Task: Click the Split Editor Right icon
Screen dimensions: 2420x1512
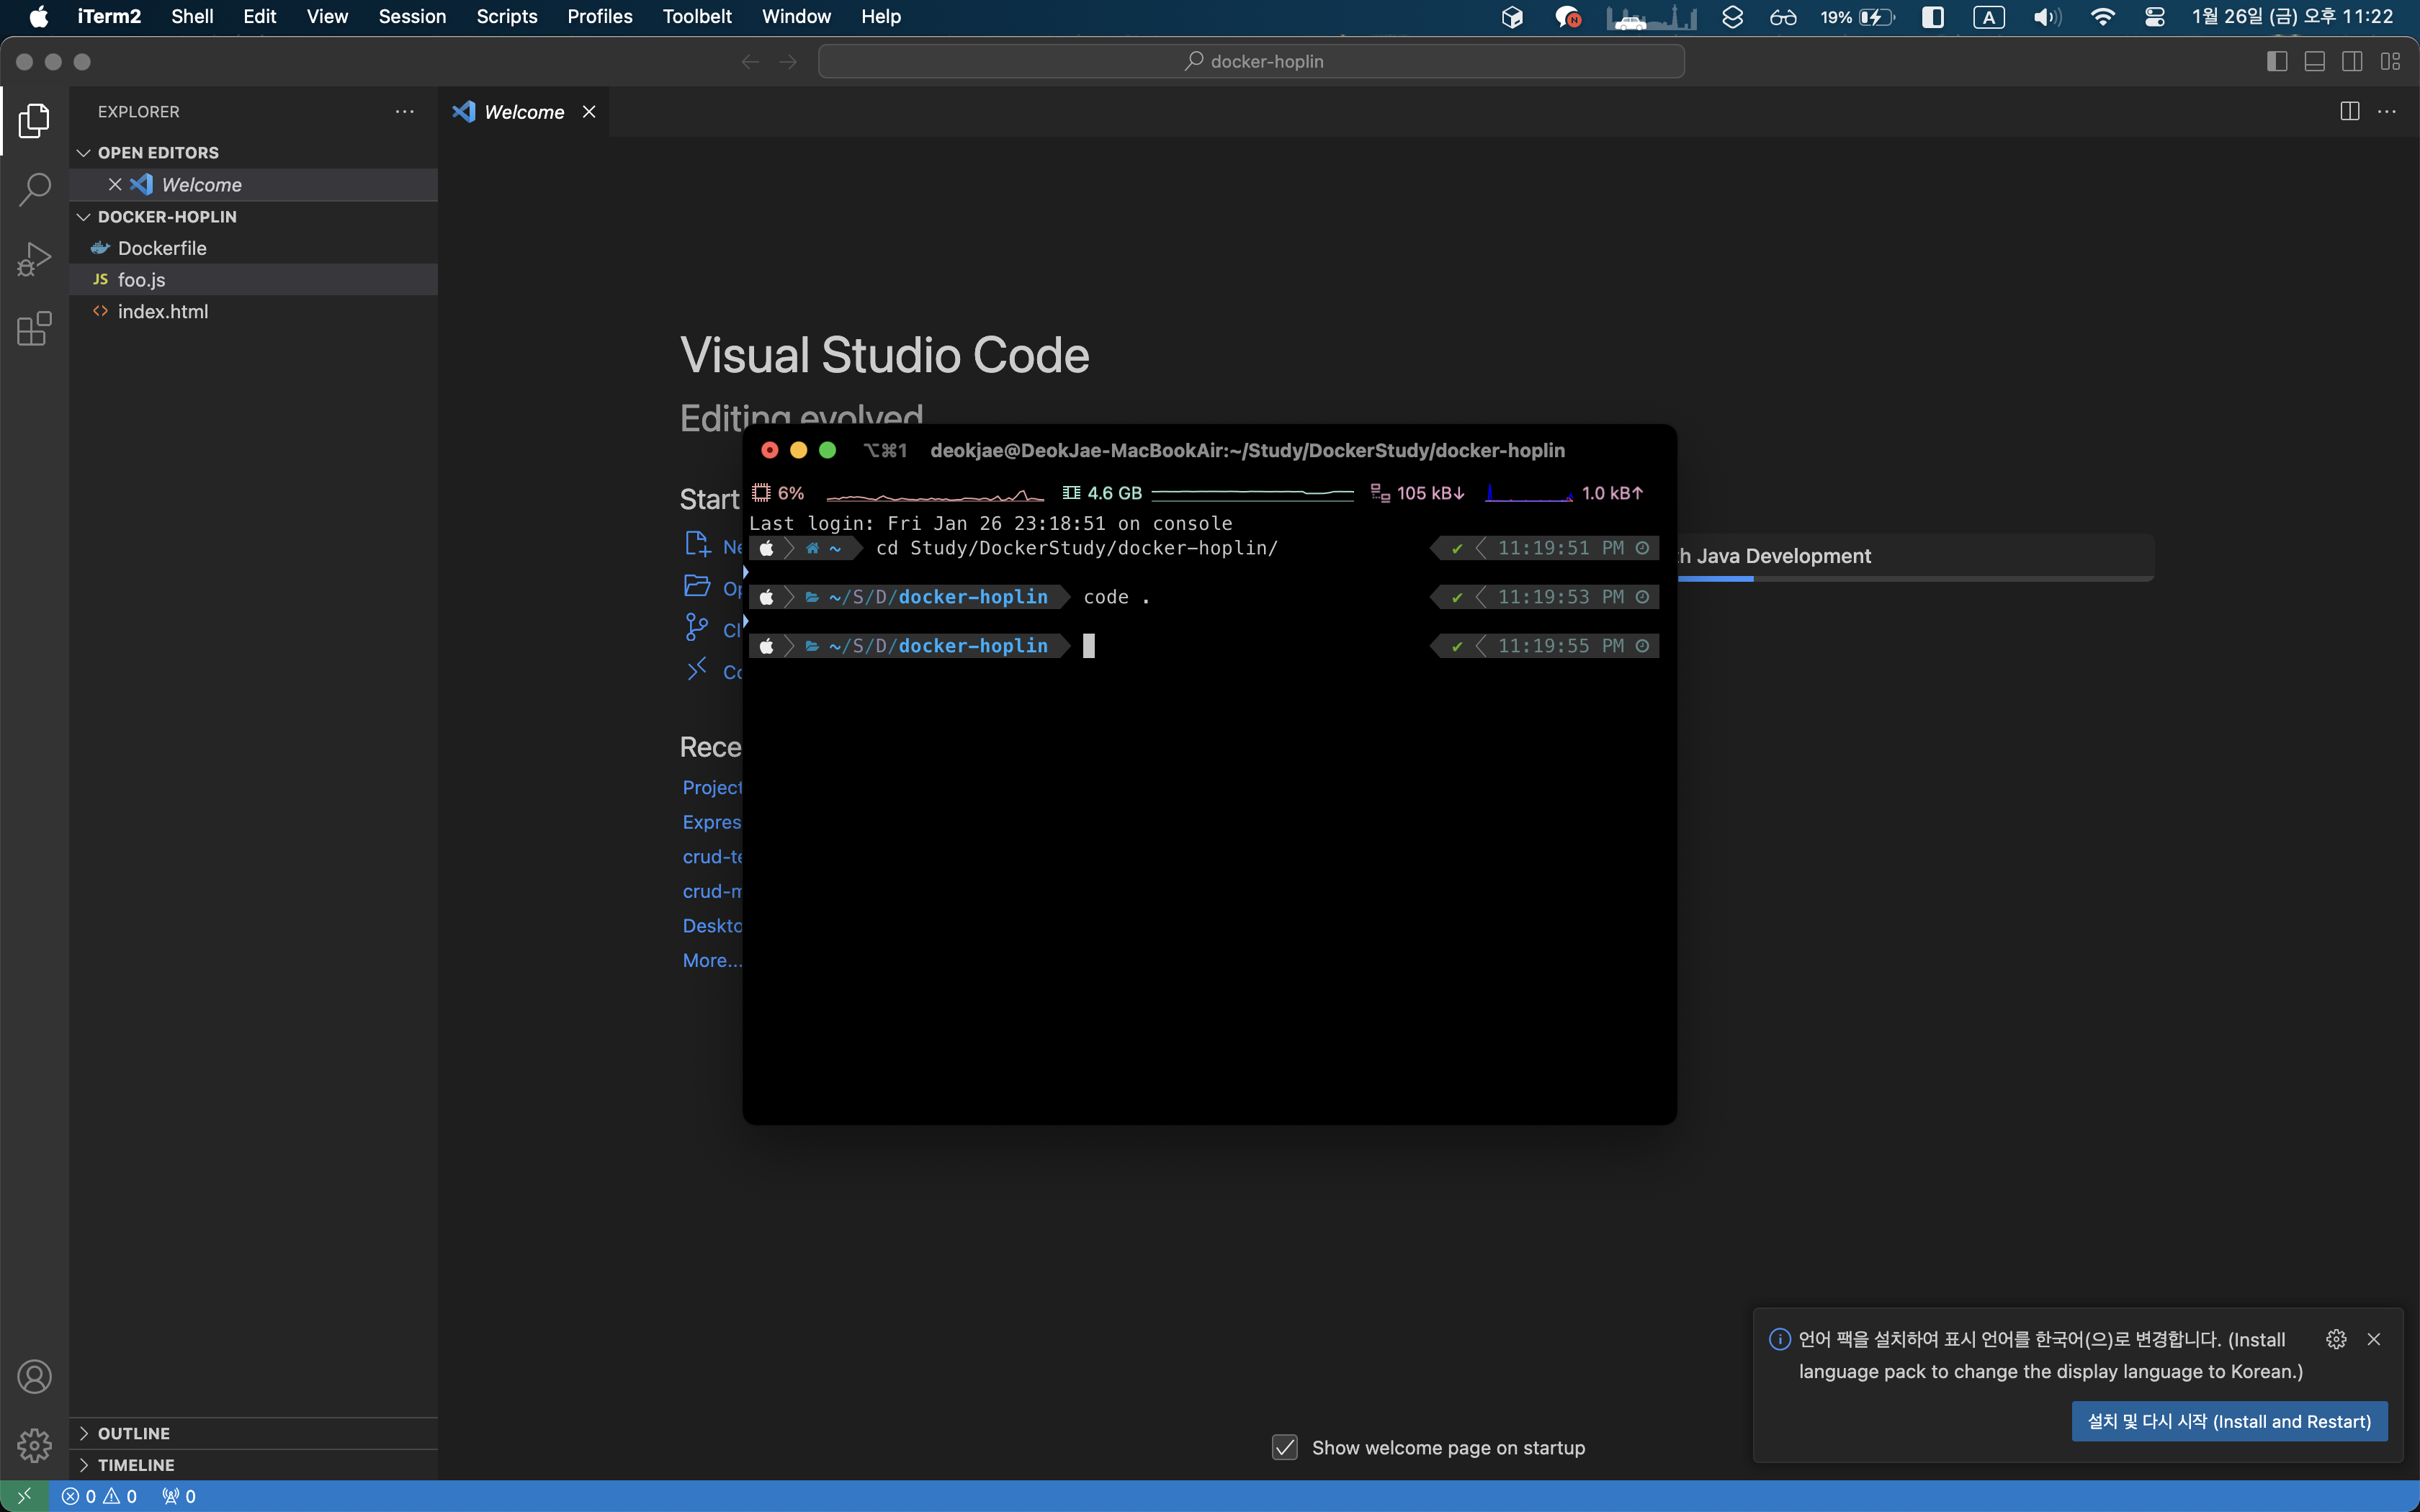Action: (x=2349, y=111)
